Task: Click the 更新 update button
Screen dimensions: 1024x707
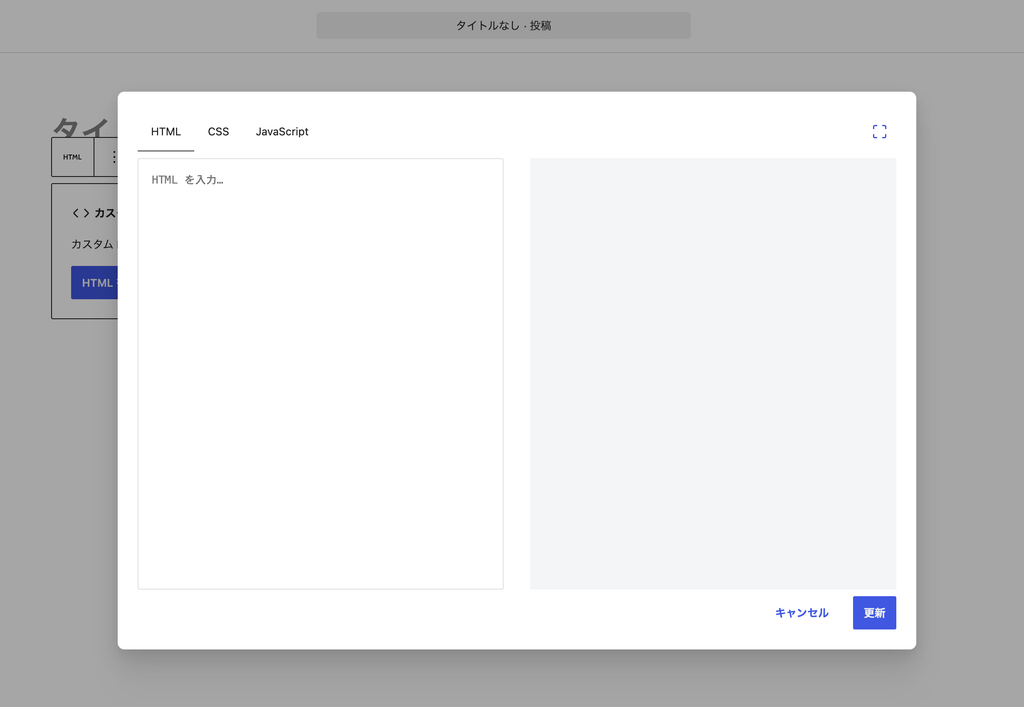Action: 874,613
